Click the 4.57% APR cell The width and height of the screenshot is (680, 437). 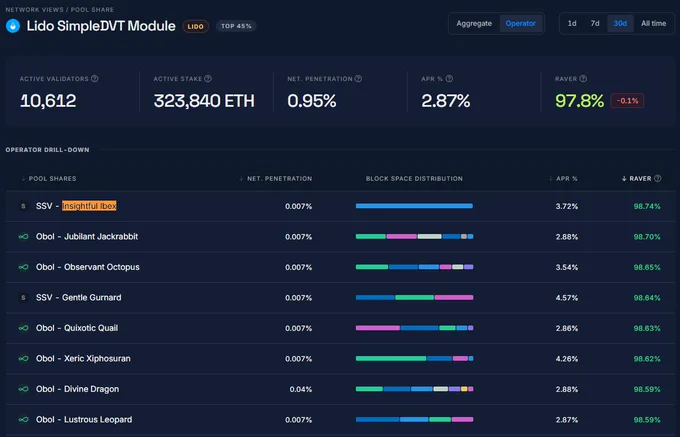[x=566, y=298]
